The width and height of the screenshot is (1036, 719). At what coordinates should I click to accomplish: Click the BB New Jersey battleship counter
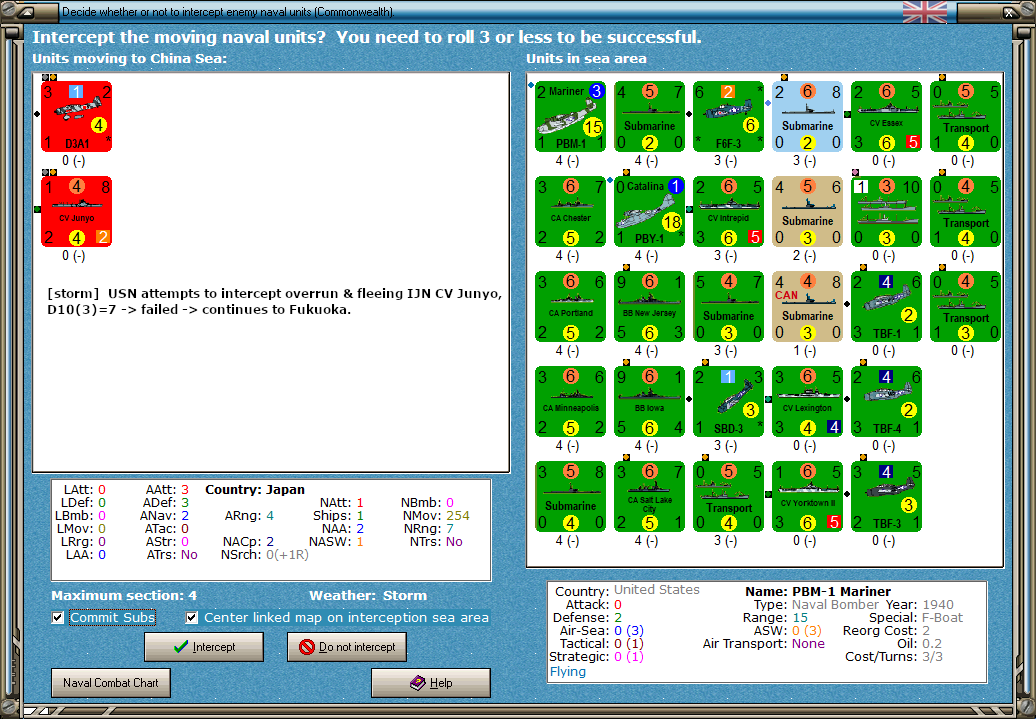tap(649, 307)
